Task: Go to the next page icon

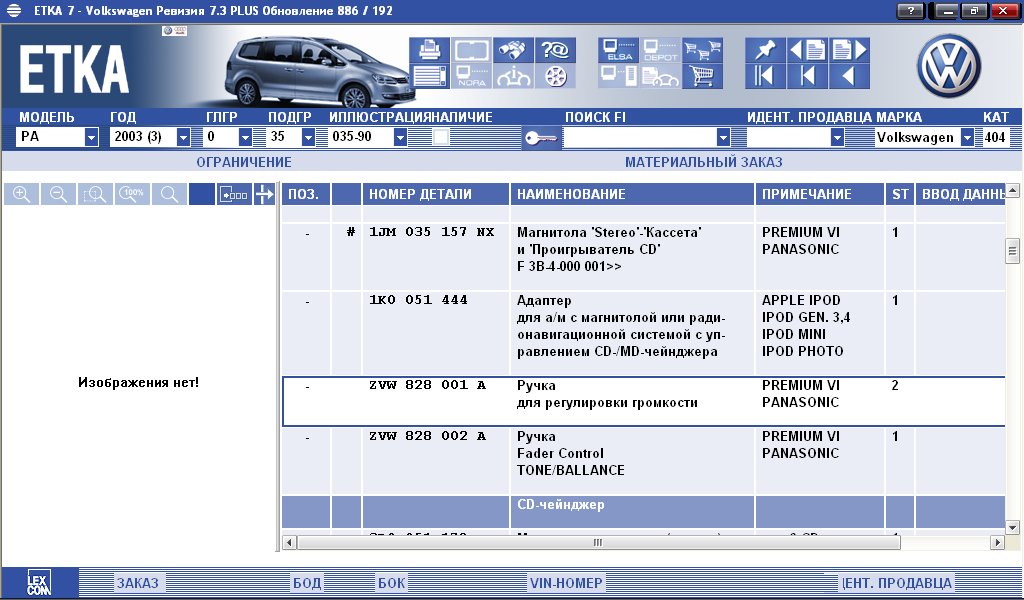Action: coord(849,50)
